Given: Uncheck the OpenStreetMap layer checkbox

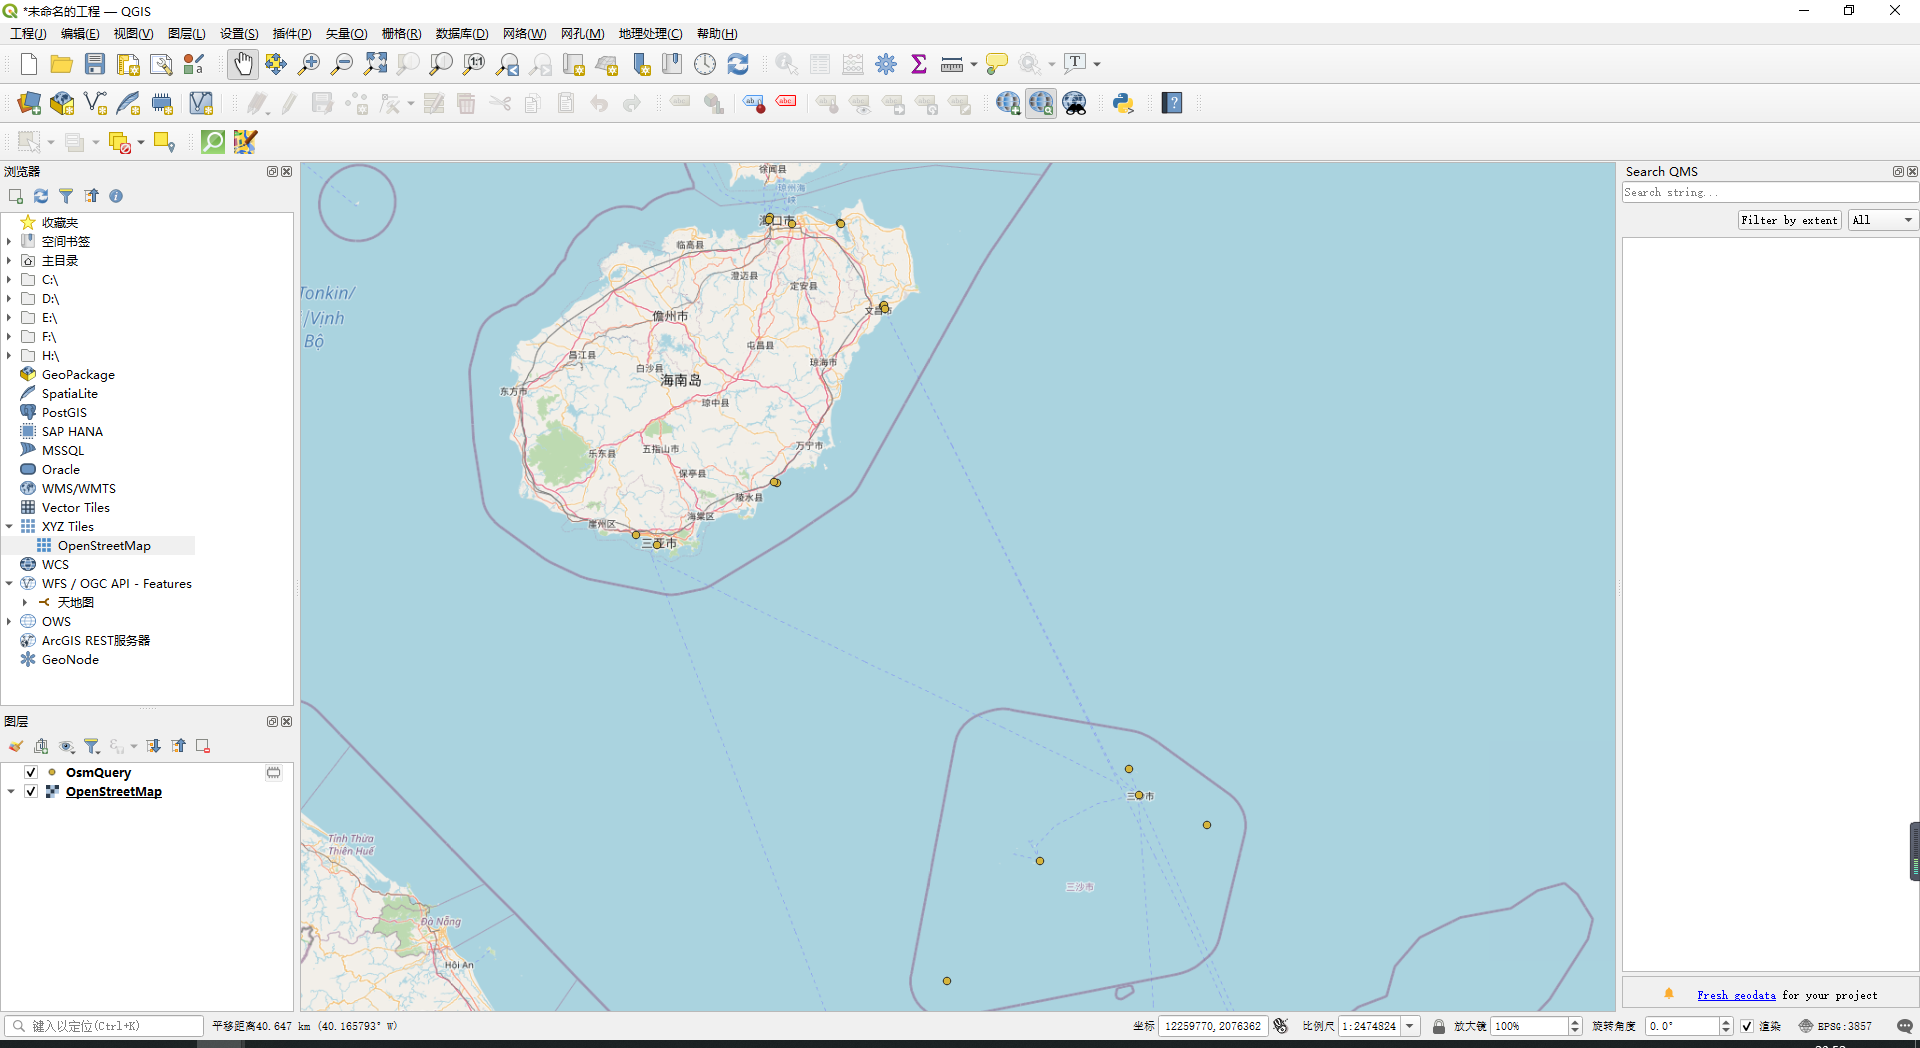Looking at the screenshot, I should click(x=31, y=791).
